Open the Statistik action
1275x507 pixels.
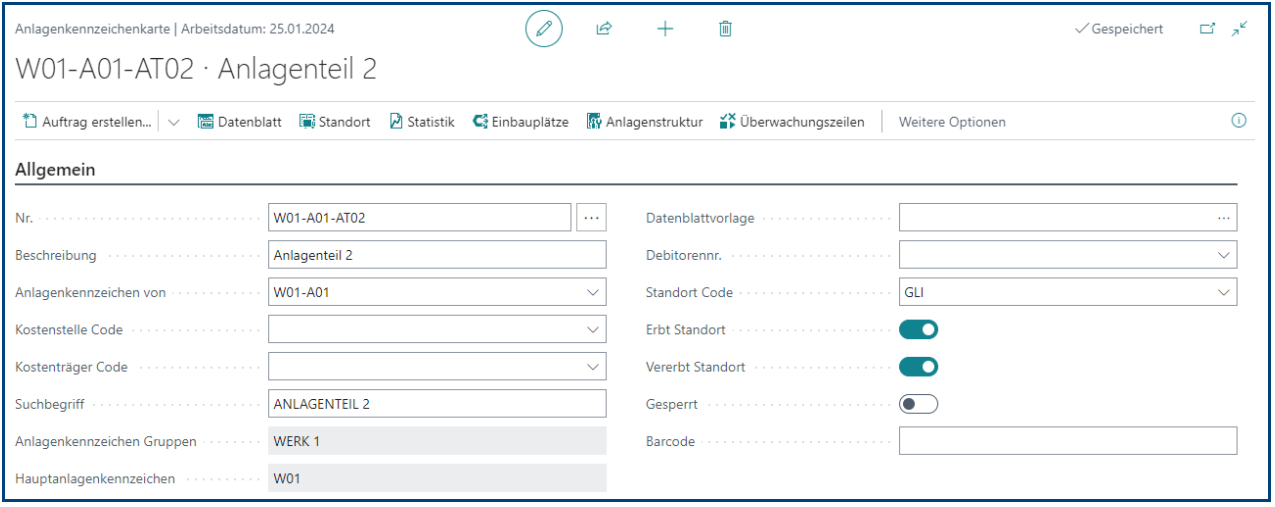pos(421,122)
